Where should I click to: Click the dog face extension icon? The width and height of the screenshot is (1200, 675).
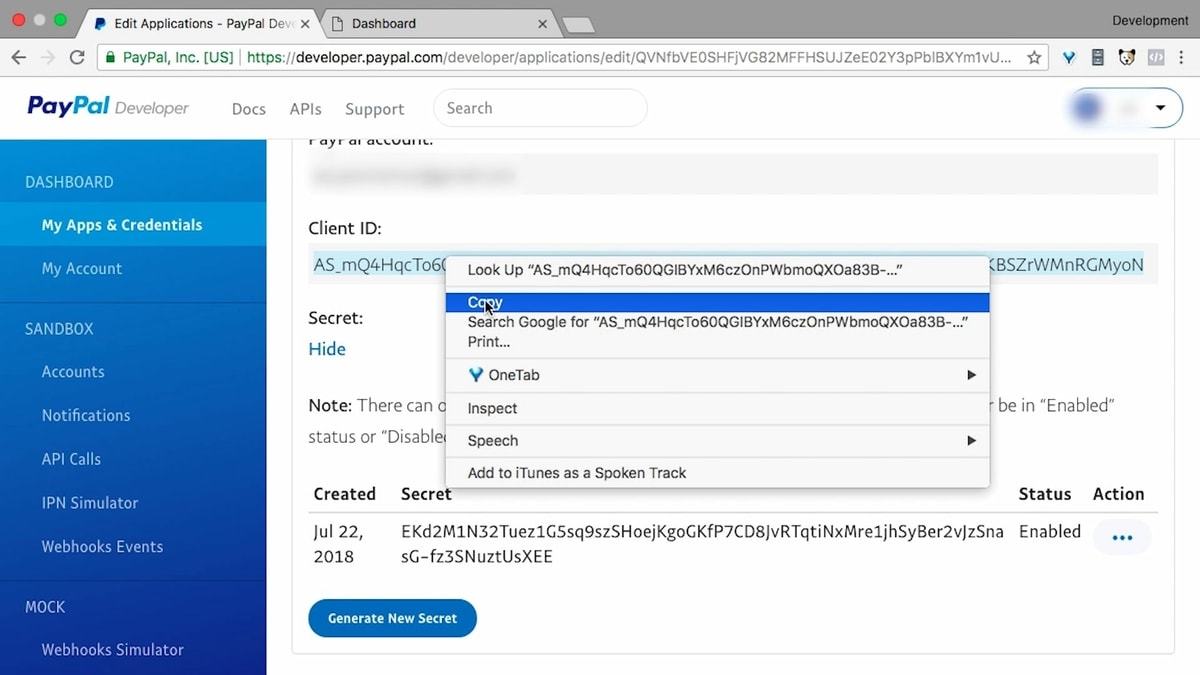click(1127, 58)
